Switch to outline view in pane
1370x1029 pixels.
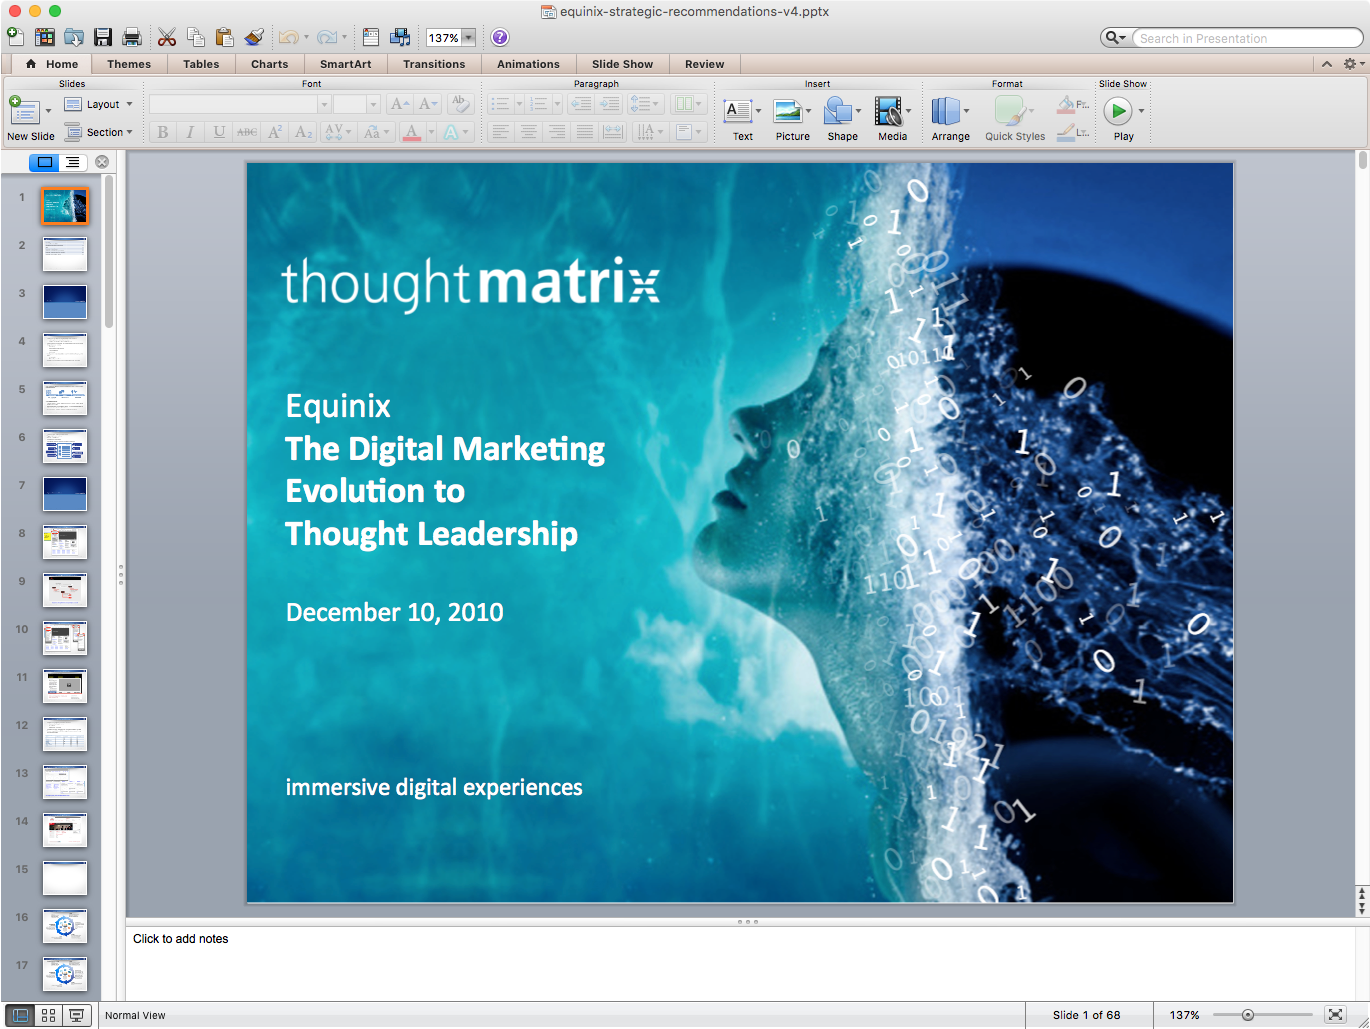point(72,162)
